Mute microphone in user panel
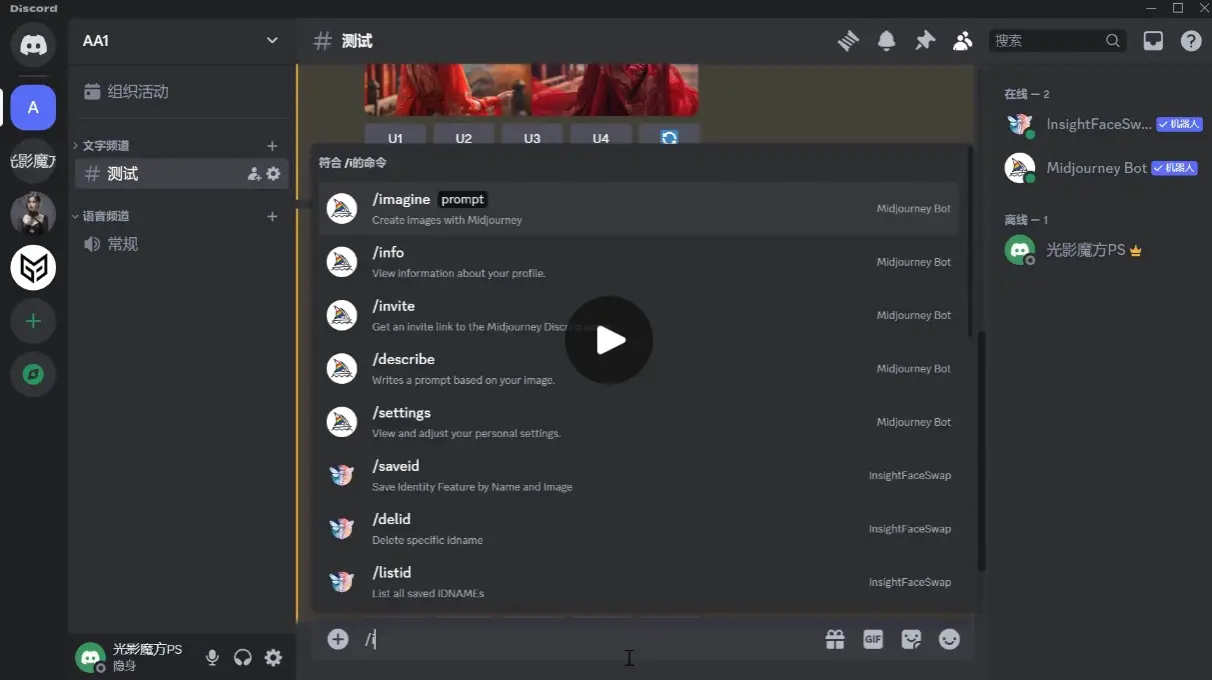The width and height of the screenshot is (1212, 680). [x=212, y=657]
